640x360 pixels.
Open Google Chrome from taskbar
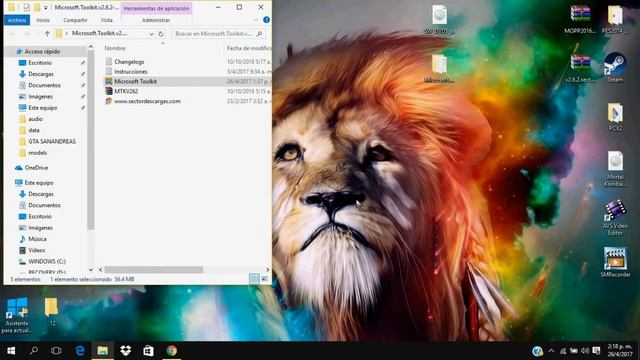[x=171, y=351]
